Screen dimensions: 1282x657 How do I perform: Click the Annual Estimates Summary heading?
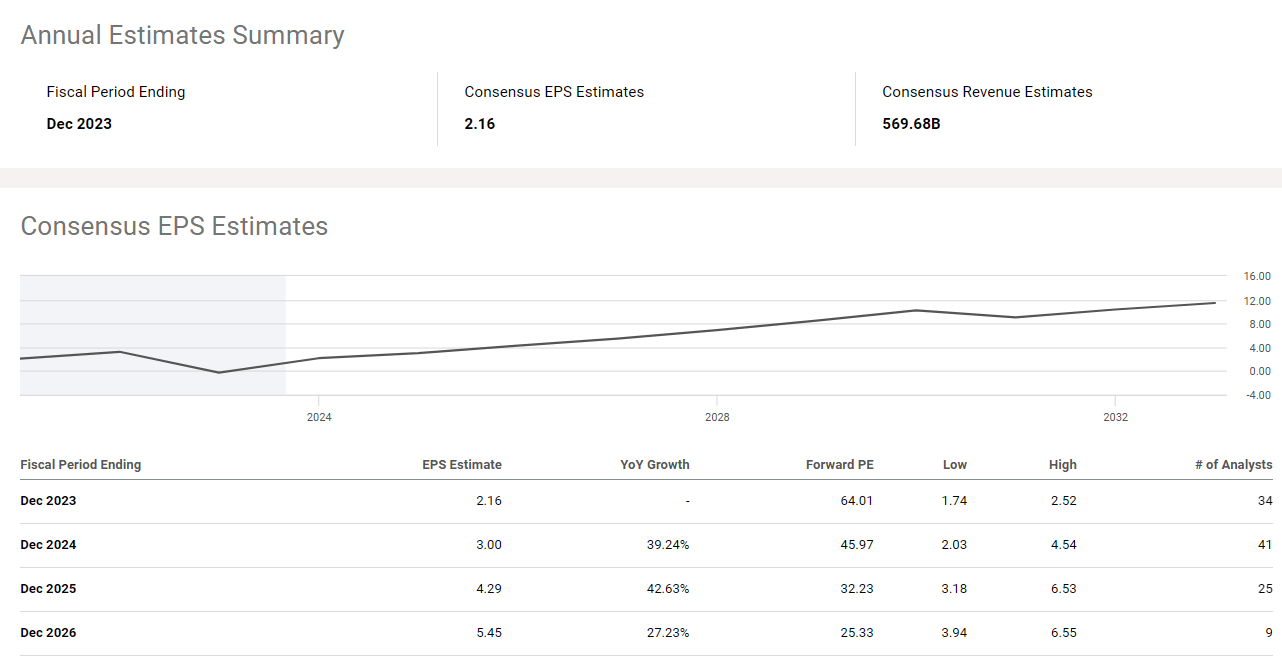click(x=182, y=34)
